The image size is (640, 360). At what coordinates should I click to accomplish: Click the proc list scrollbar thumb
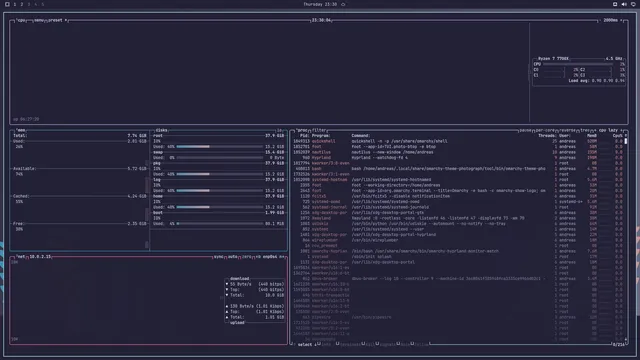(x=626, y=141)
